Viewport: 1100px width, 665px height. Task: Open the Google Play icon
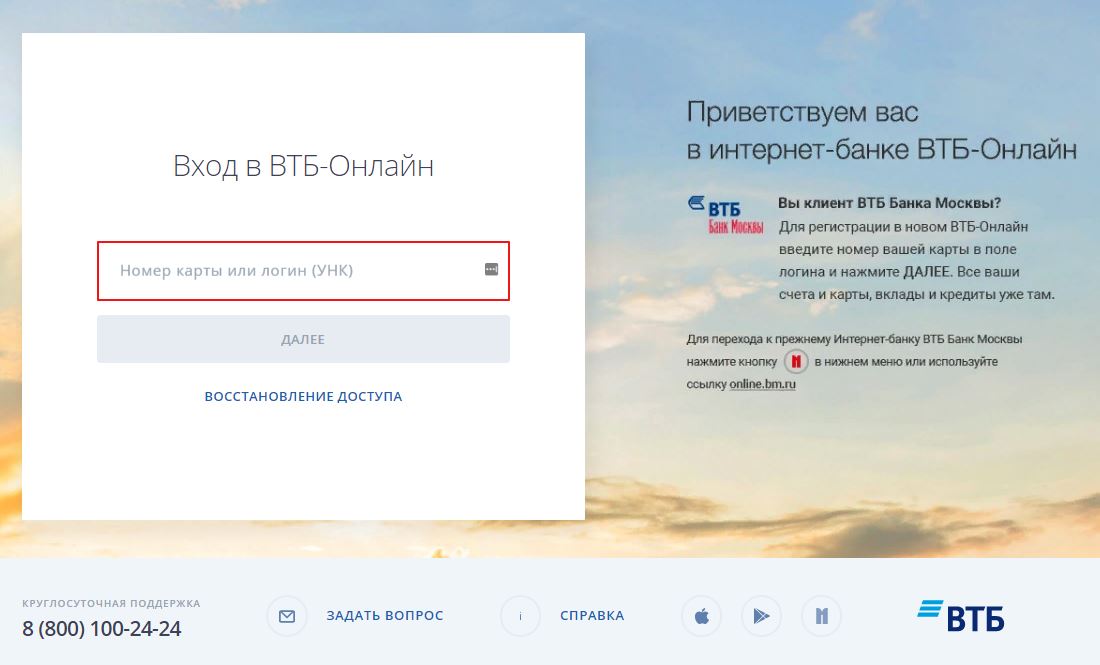point(761,616)
